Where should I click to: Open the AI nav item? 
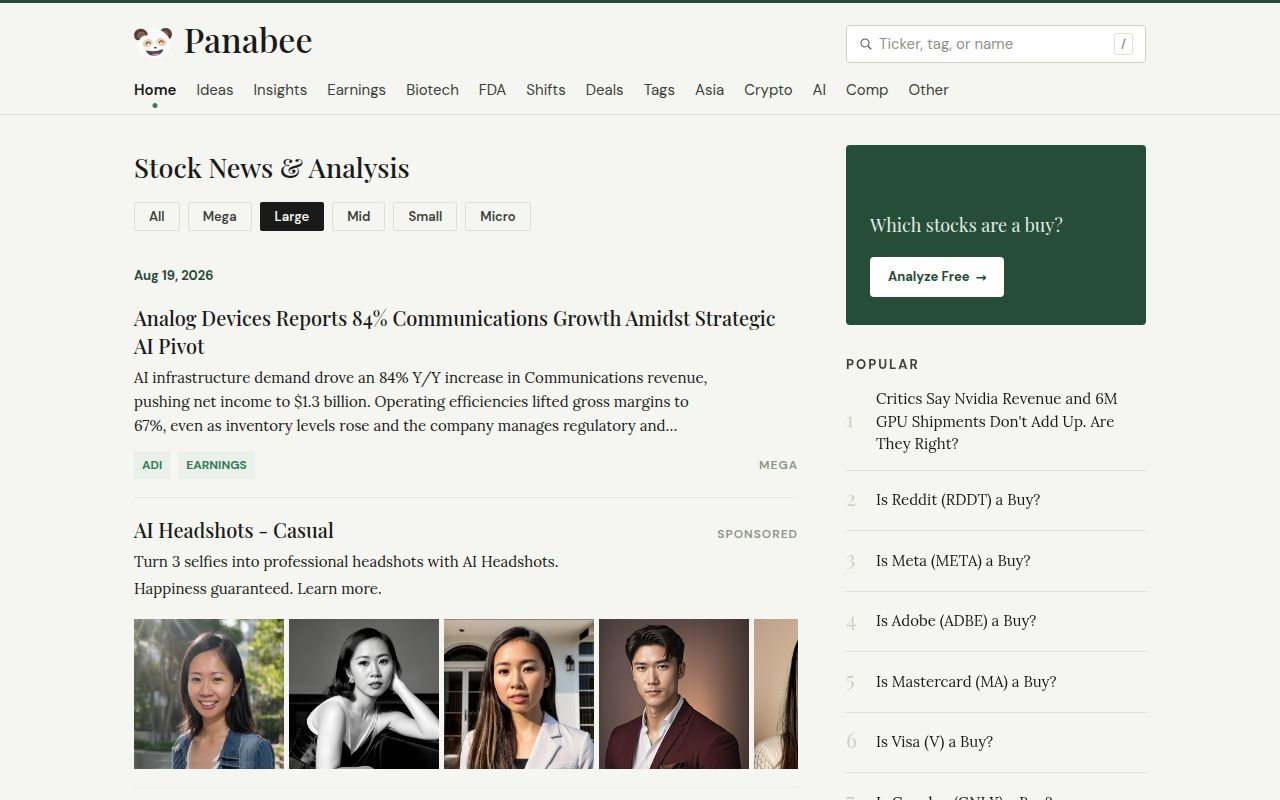coord(819,90)
